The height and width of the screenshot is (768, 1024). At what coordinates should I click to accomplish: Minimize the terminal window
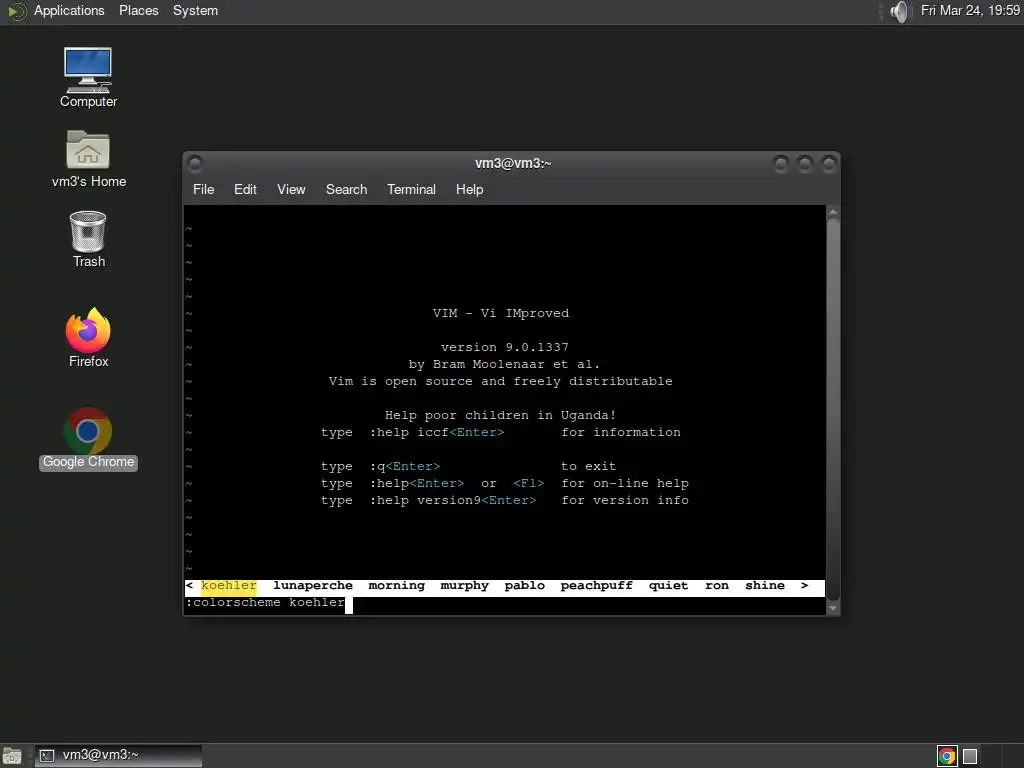click(780, 164)
